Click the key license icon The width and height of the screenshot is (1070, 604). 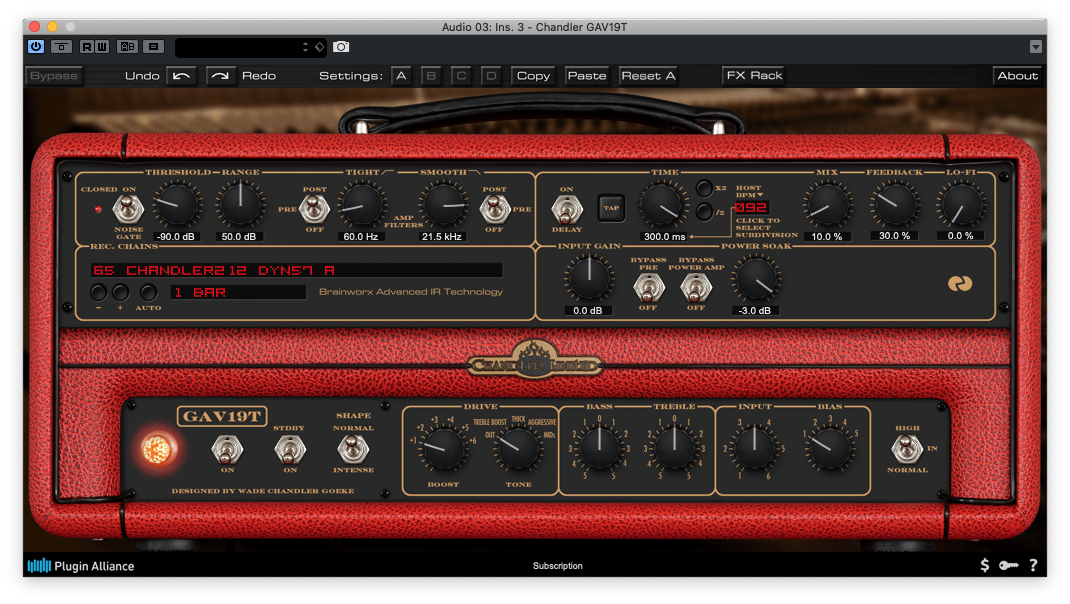1009,565
